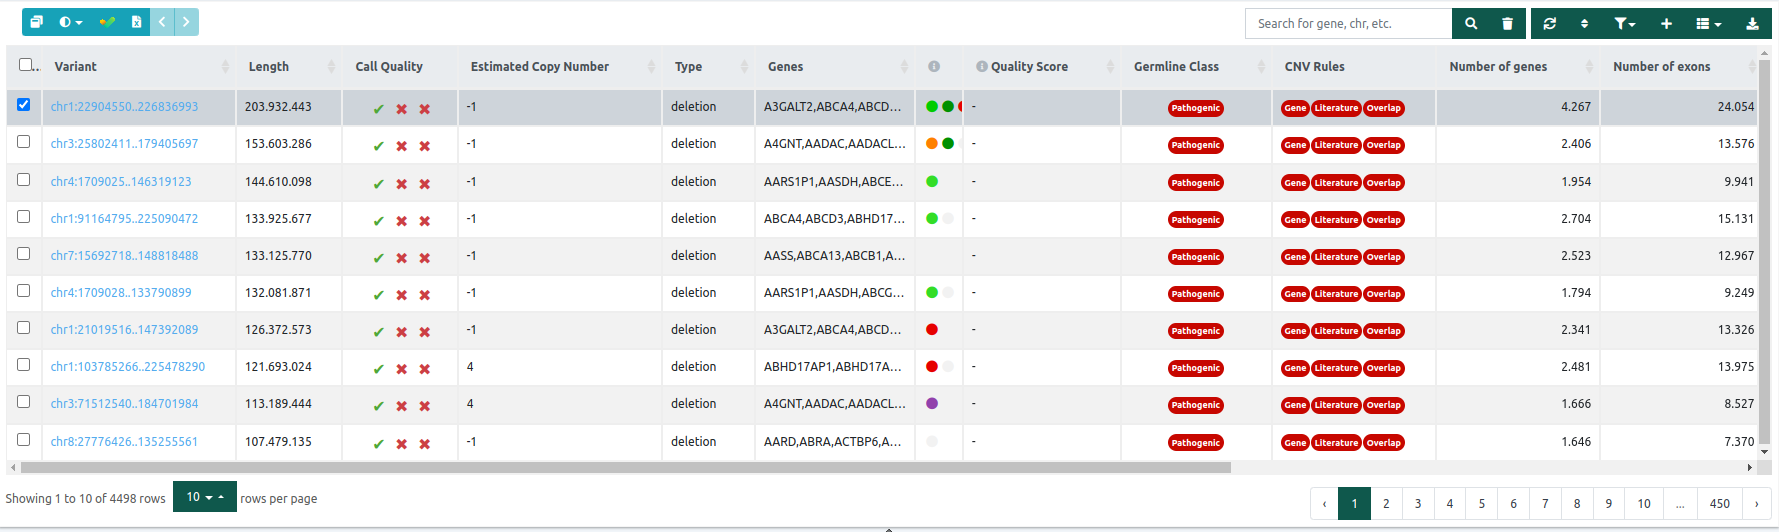Screen dimensions: 1779x532
Task: Click the download icon in toolbar
Action: tap(1752, 23)
